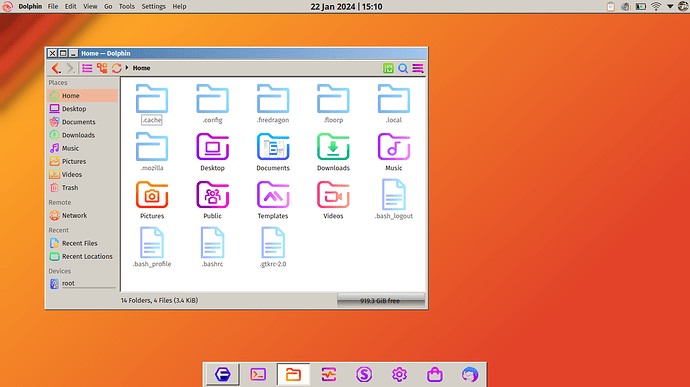This screenshot has width=690, height=387.
Task: Open the terminal icon in dock
Action: (x=258, y=375)
